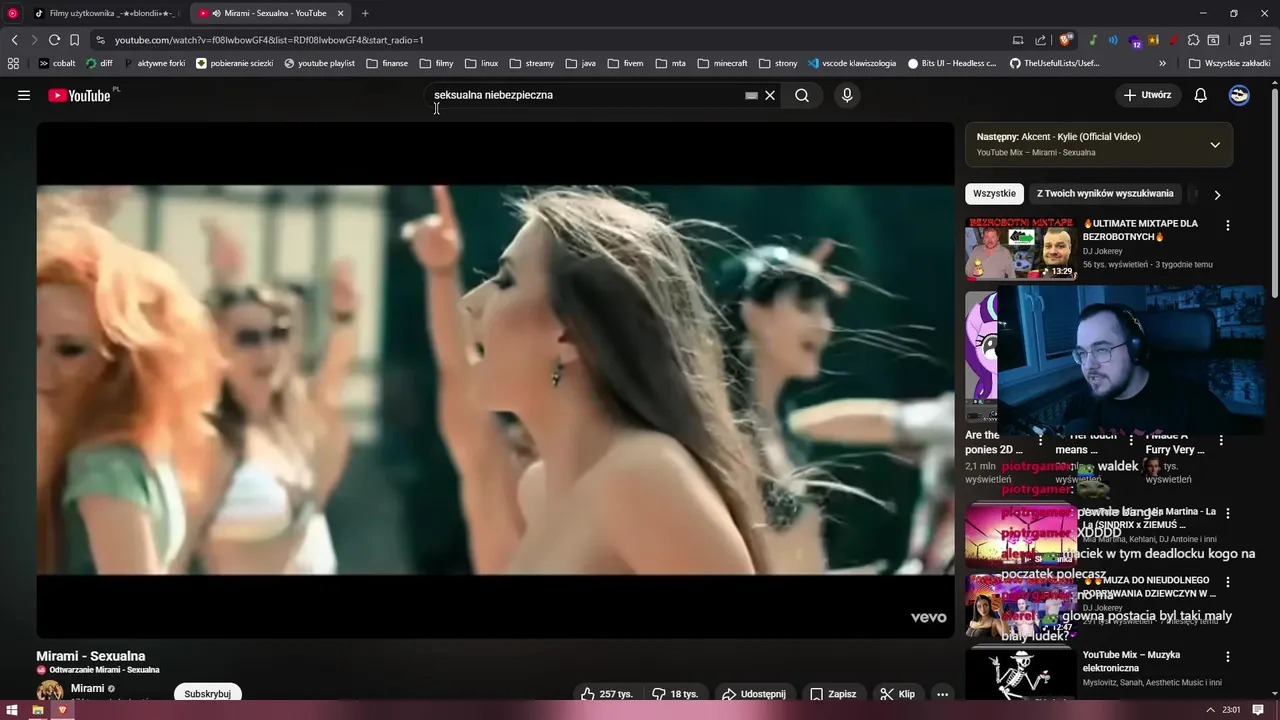Open the finanse bookmarks folder
The height and width of the screenshot is (720, 1280).
(x=387, y=63)
